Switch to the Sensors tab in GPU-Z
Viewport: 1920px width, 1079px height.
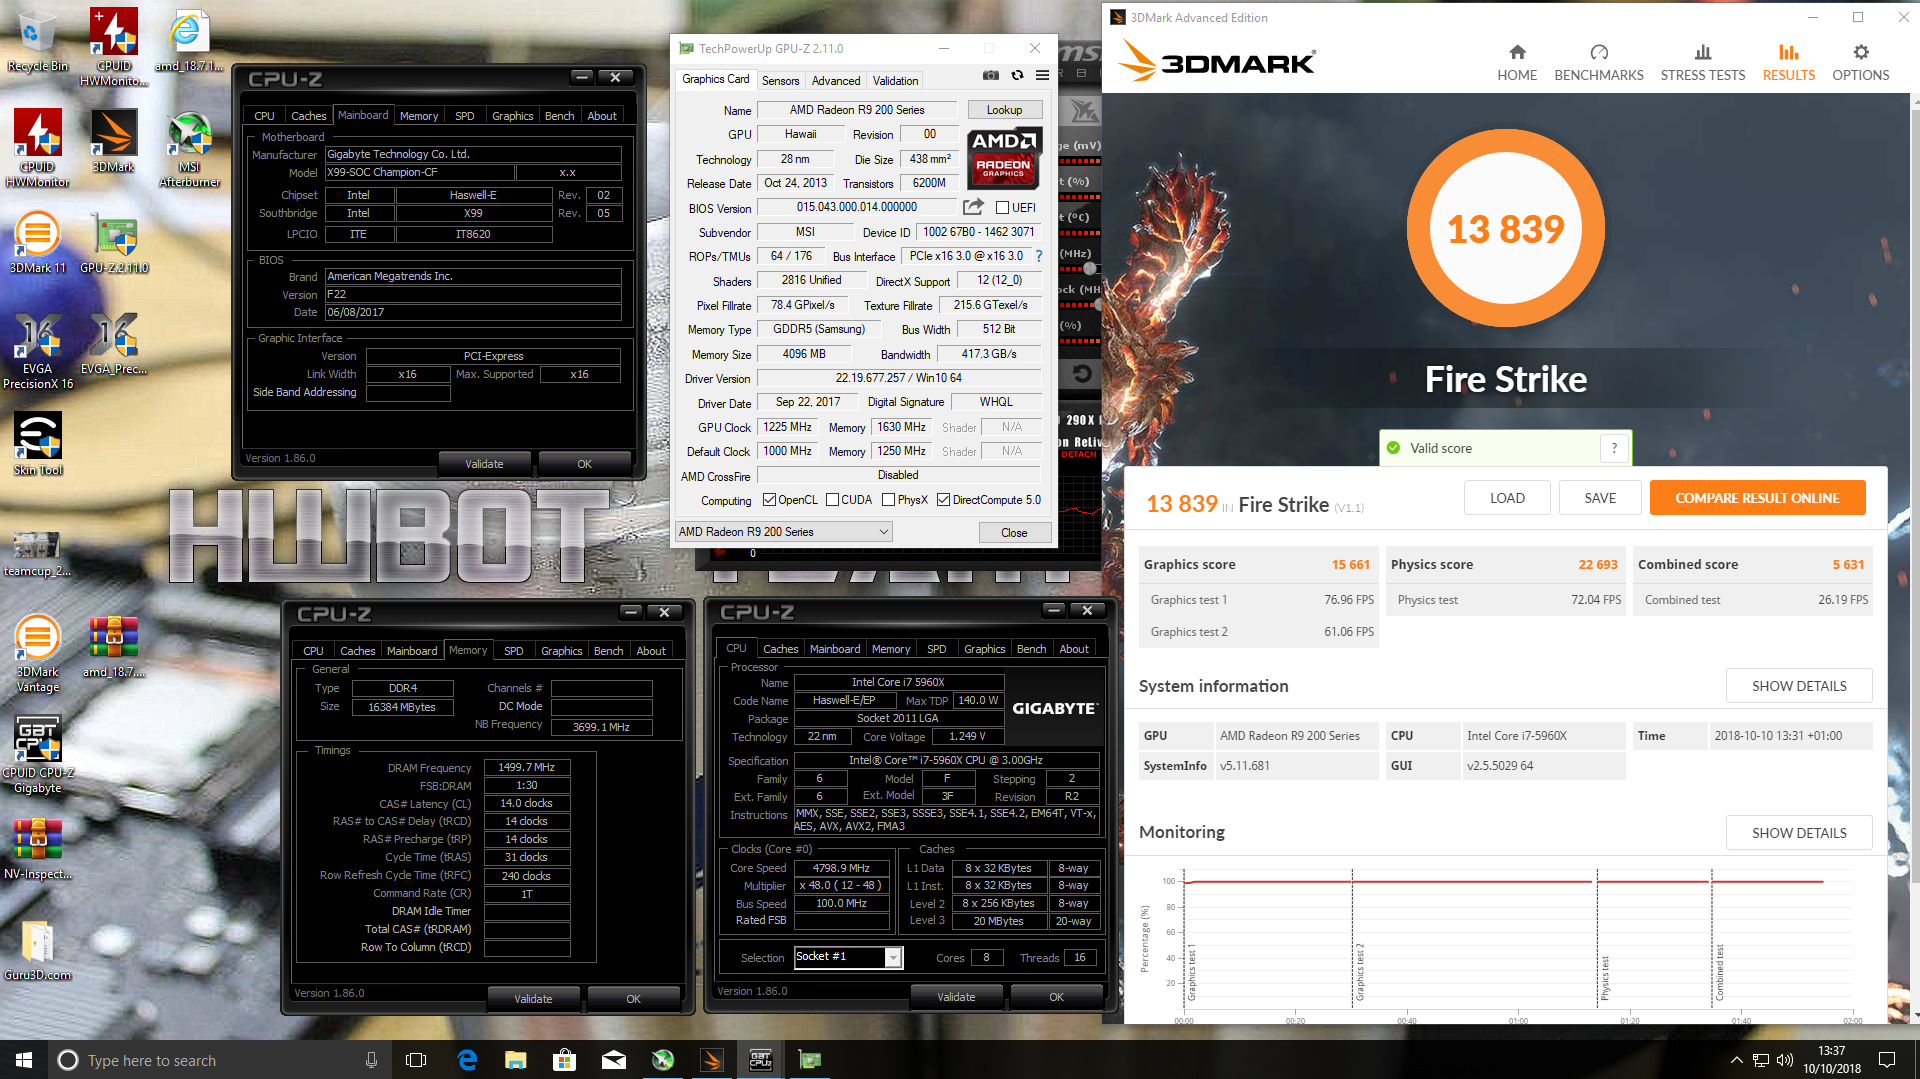780,81
